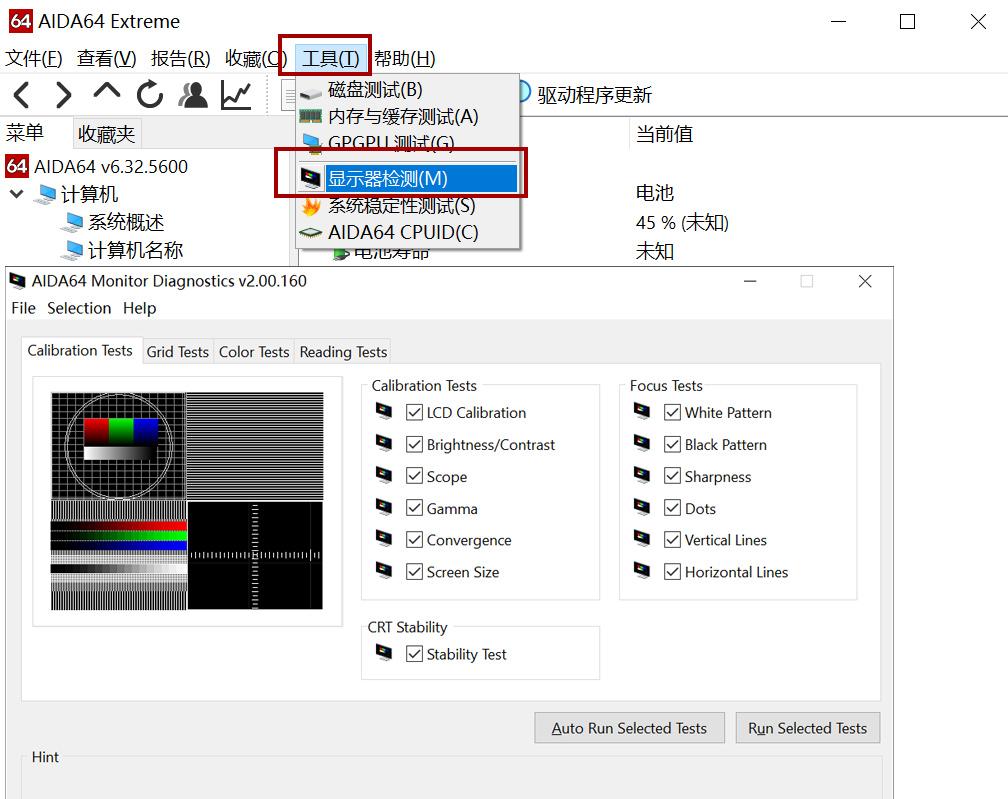This screenshot has height=799, width=1008.
Task: Uncheck the Gamma calibration checkbox
Action: pyautogui.click(x=414, y=508)
